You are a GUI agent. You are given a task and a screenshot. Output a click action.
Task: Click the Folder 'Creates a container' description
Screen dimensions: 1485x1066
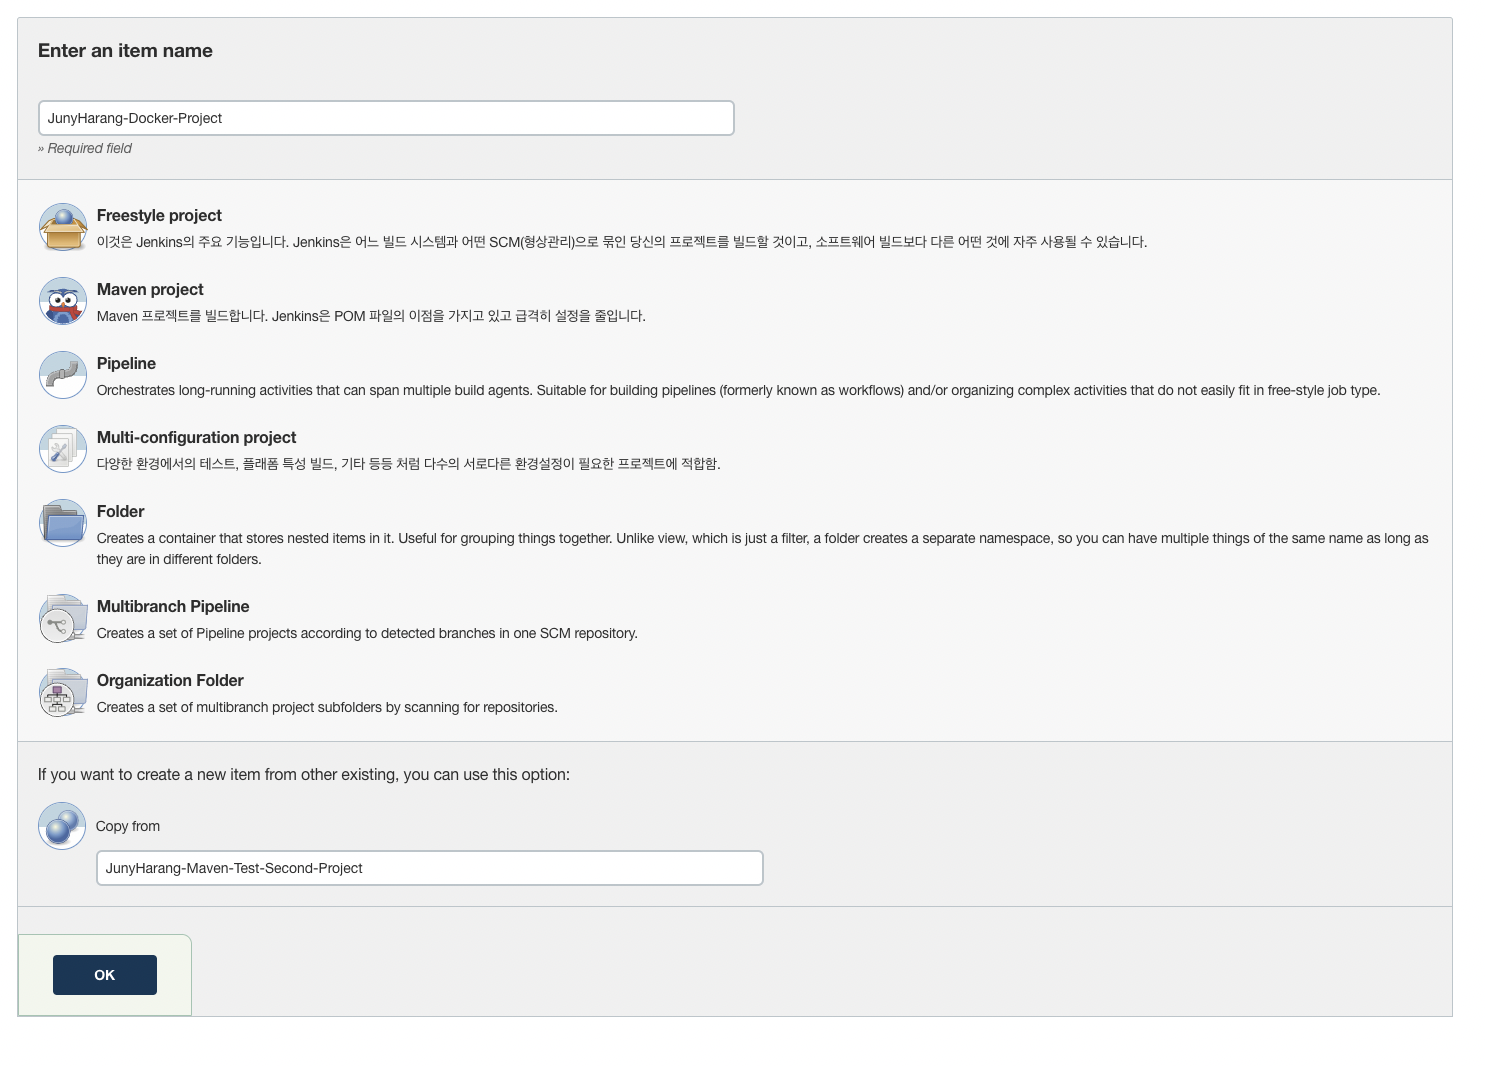click(762, 548)
